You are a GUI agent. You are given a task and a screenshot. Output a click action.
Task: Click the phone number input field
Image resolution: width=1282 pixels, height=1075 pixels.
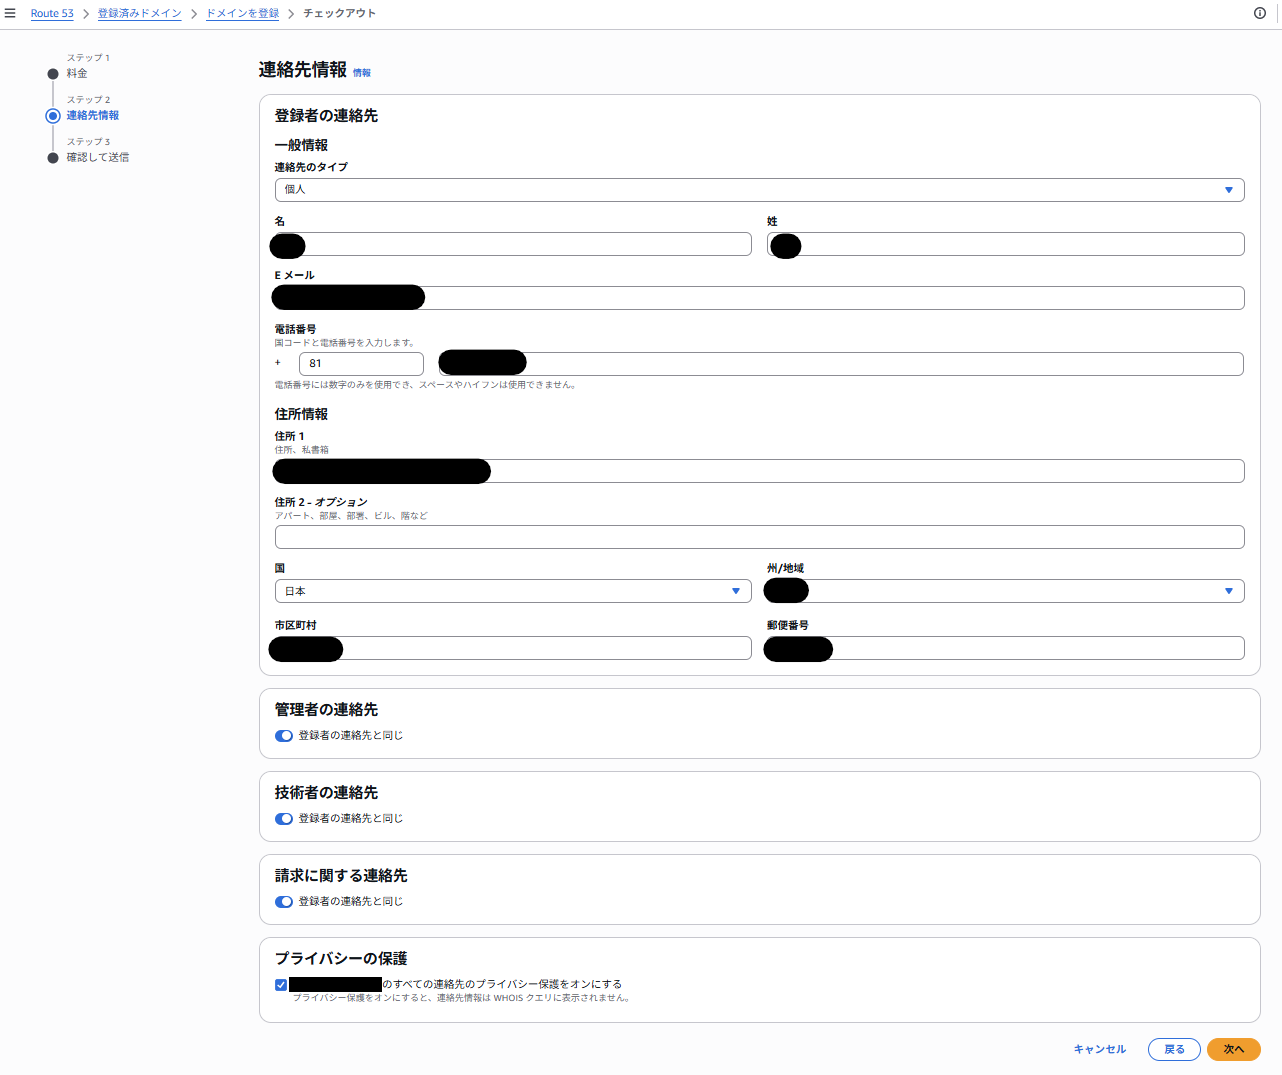click(x=841, y=364)
